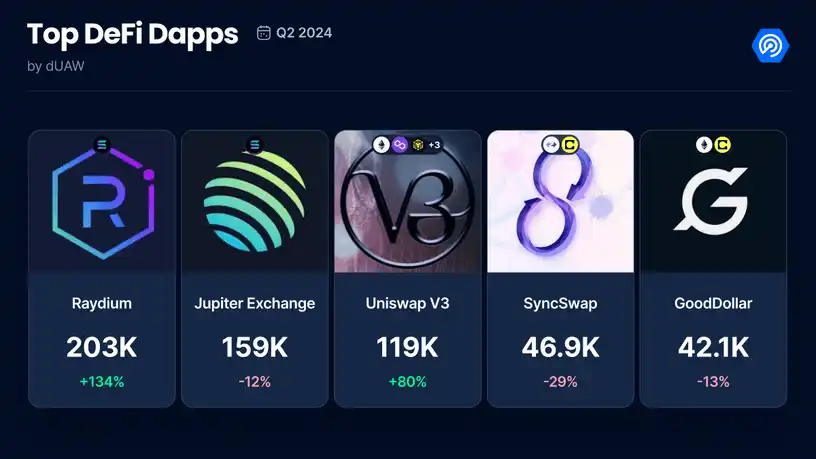The width and height of the screenshot is (816, 459).
Task: Click the Raydium name link
Action: (102, 303)
